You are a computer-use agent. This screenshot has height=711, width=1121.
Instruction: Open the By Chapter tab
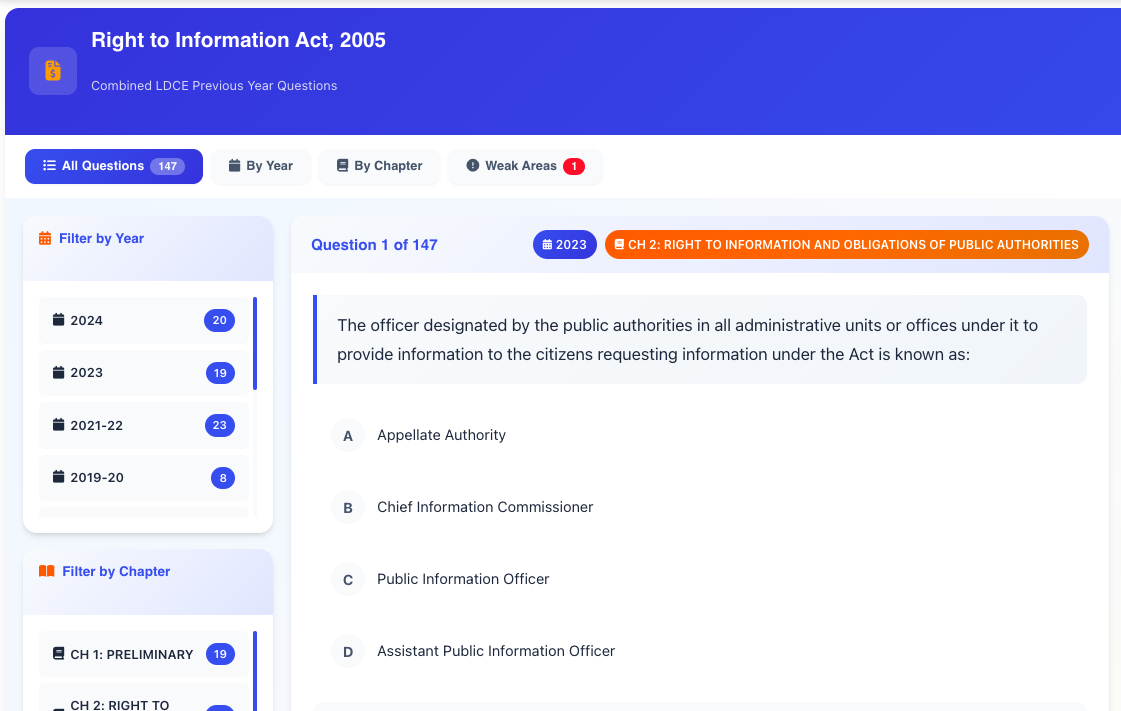[379, 166]
